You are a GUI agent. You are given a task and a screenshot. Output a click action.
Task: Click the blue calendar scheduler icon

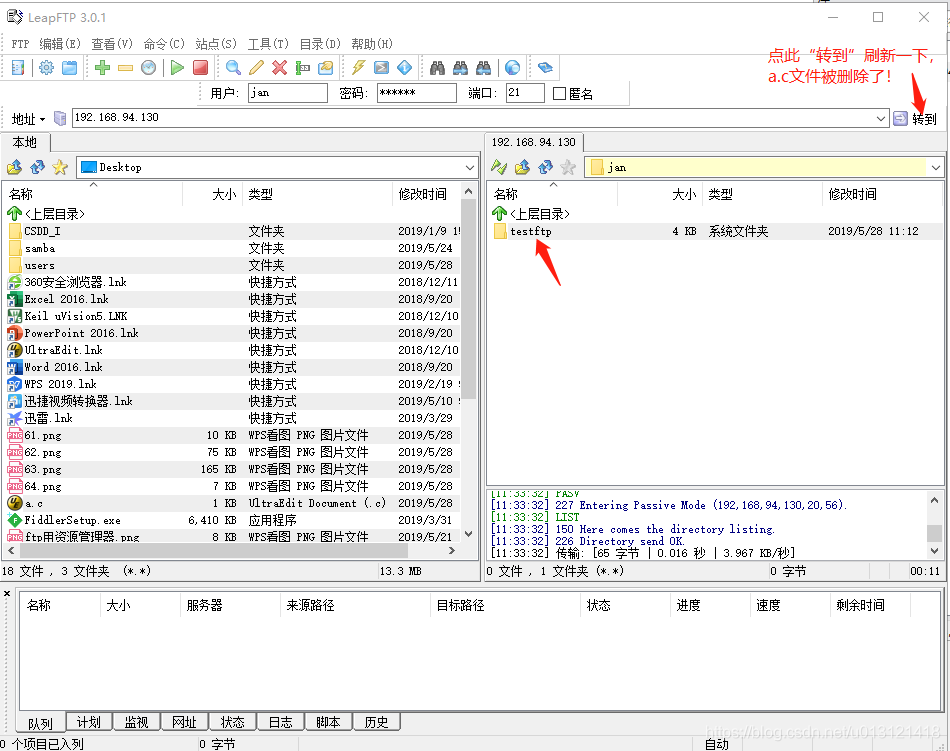point(70,67)
